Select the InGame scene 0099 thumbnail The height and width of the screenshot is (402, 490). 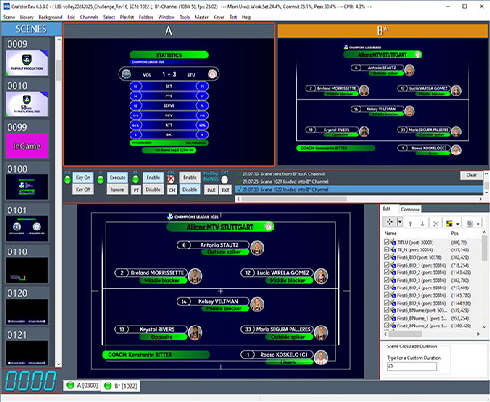pyautogui.click(x=27, y=146)
